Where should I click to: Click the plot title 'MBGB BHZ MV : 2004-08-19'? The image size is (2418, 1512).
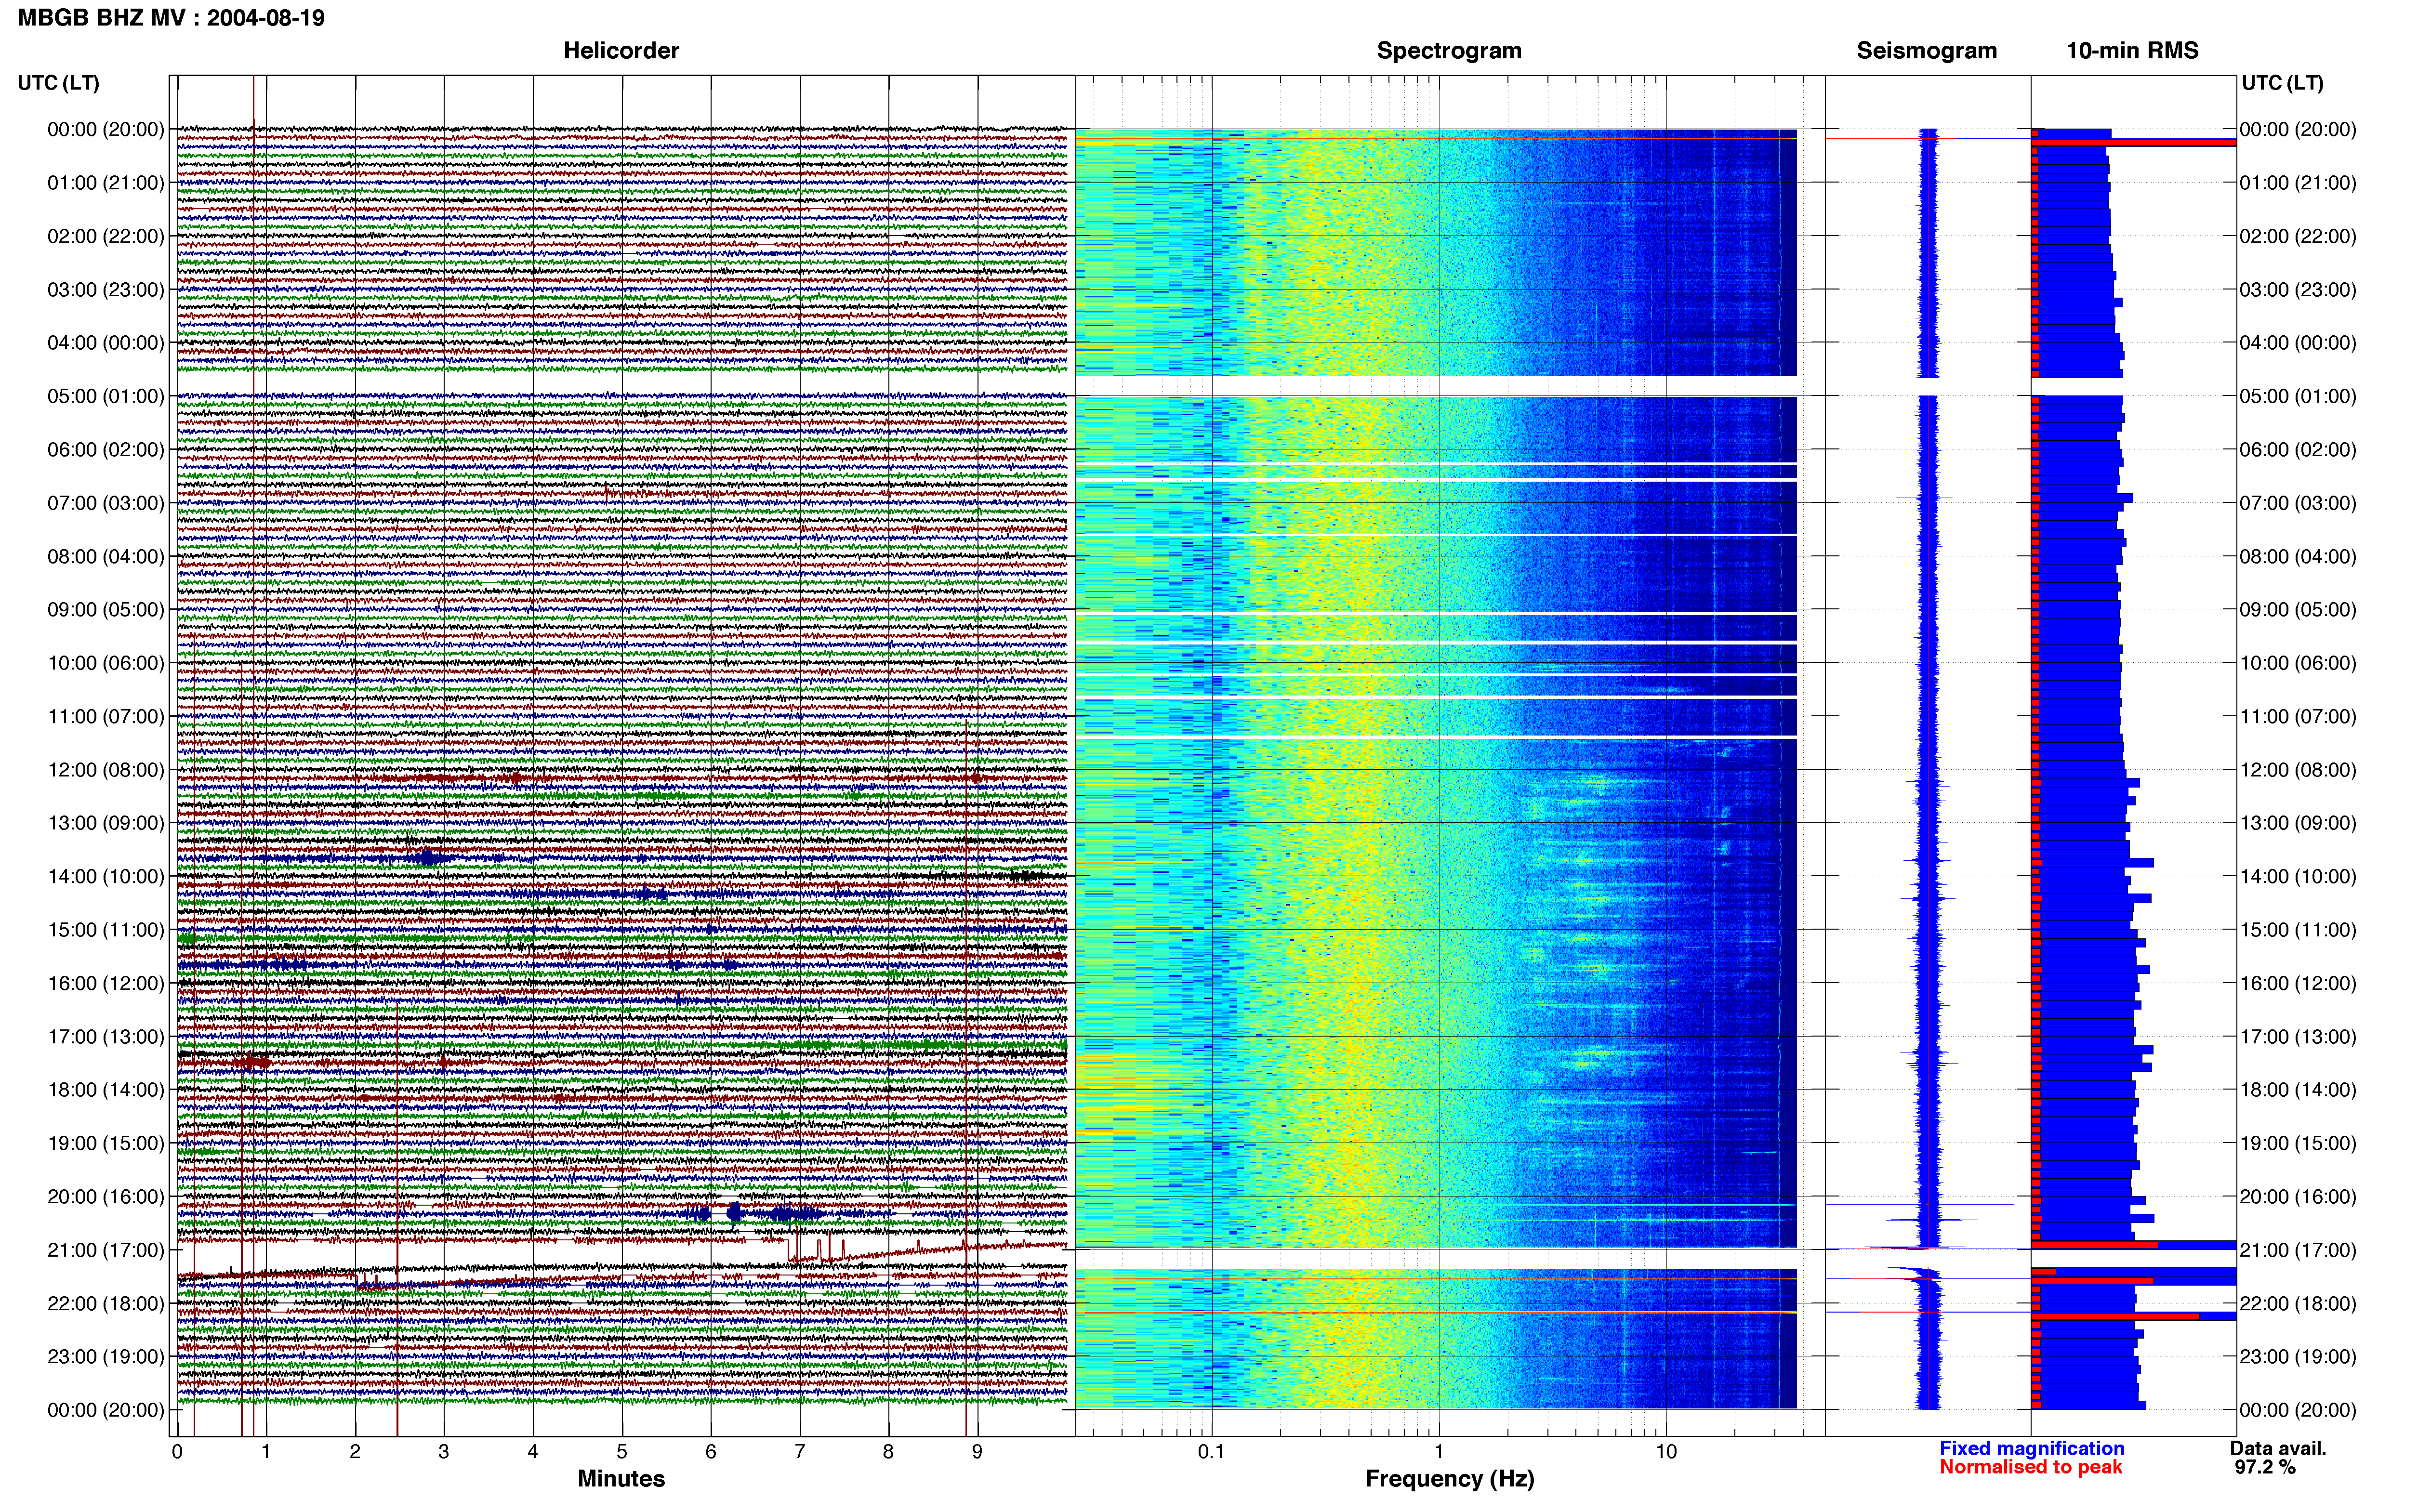[171, 18]
